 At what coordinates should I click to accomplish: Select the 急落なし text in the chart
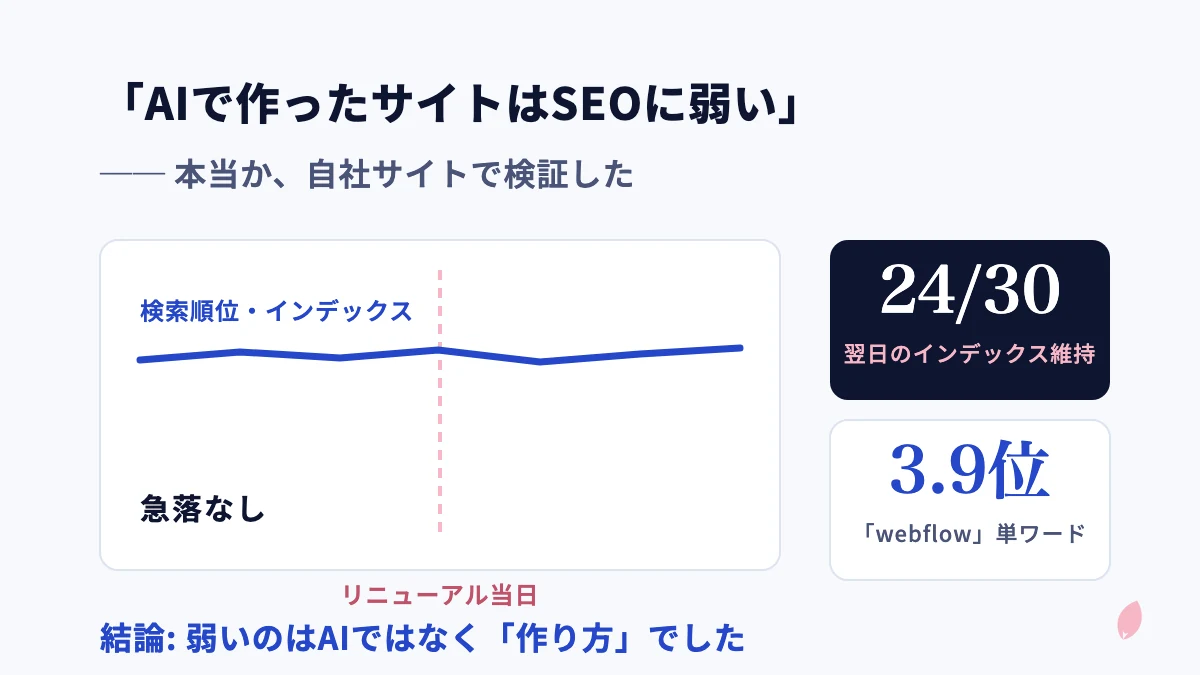pos(203,508)
